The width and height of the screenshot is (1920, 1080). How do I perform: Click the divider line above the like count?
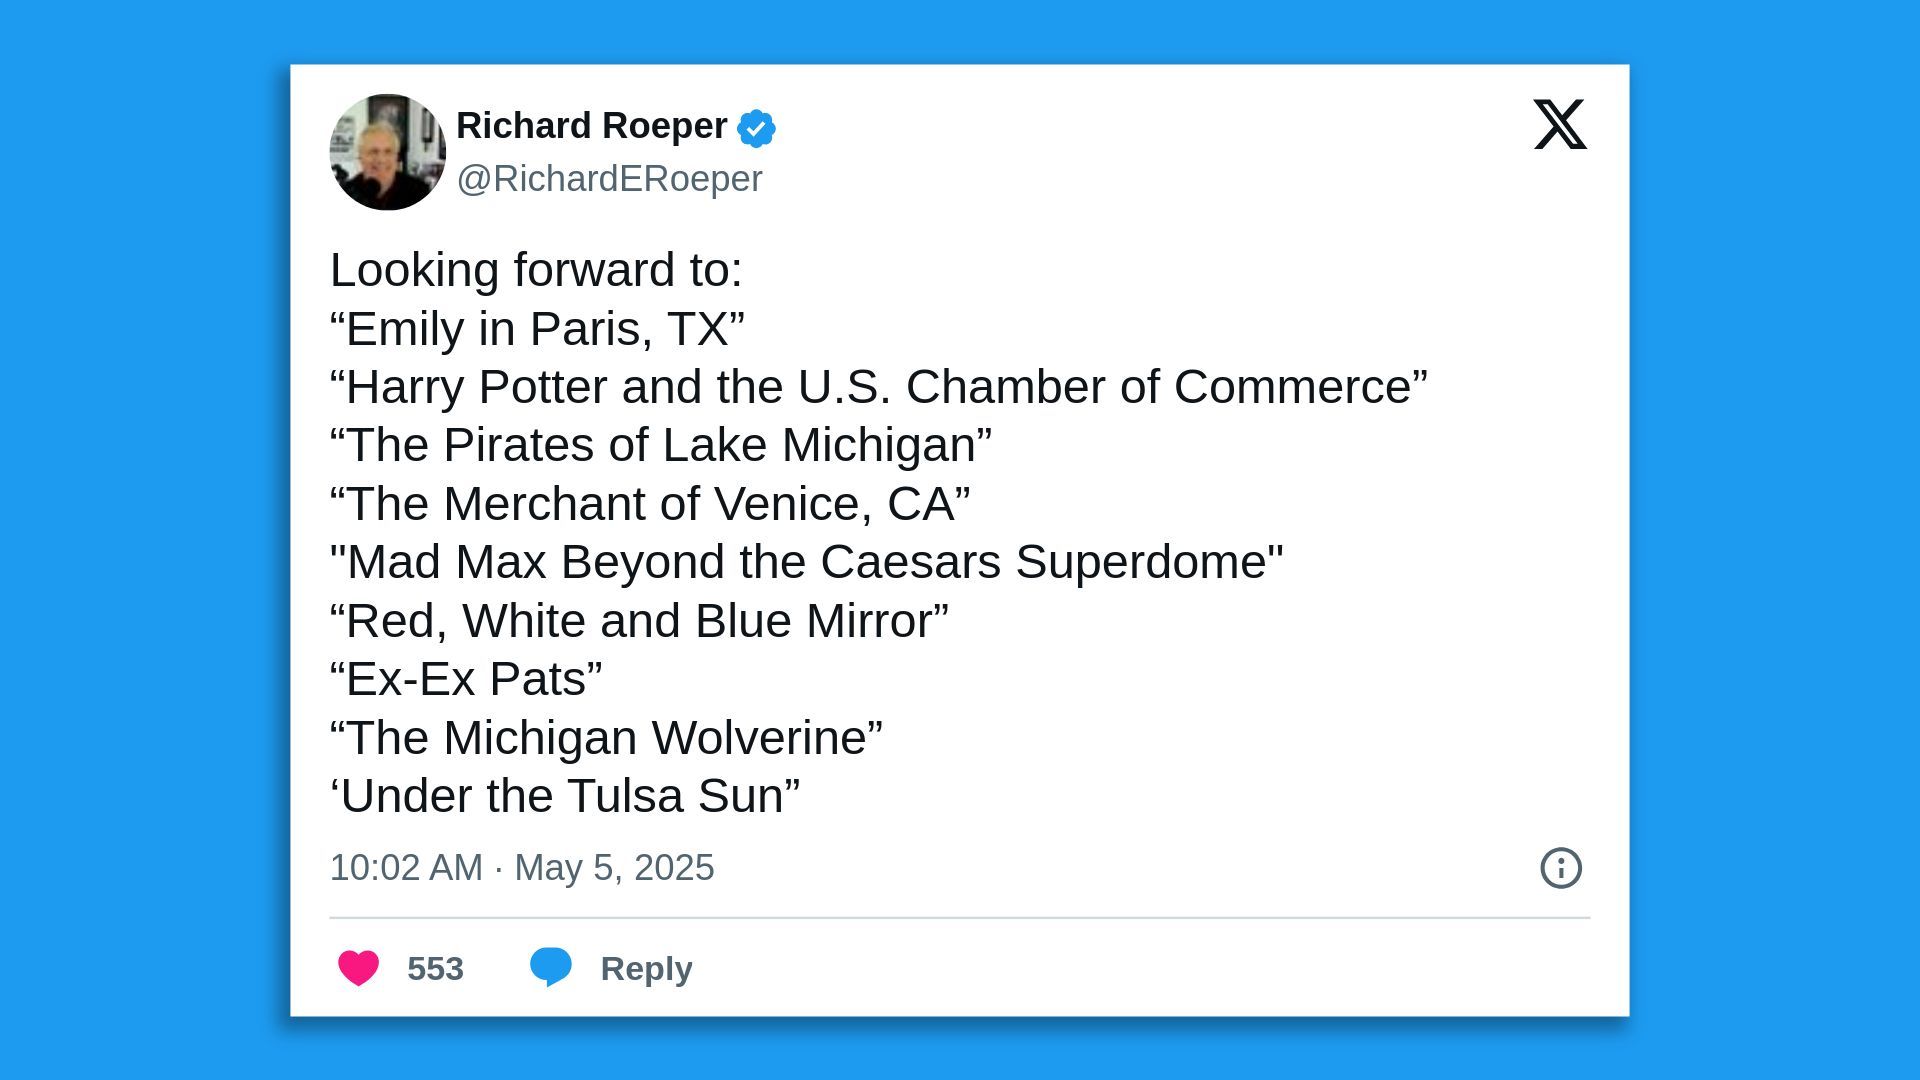pos(959,915)
